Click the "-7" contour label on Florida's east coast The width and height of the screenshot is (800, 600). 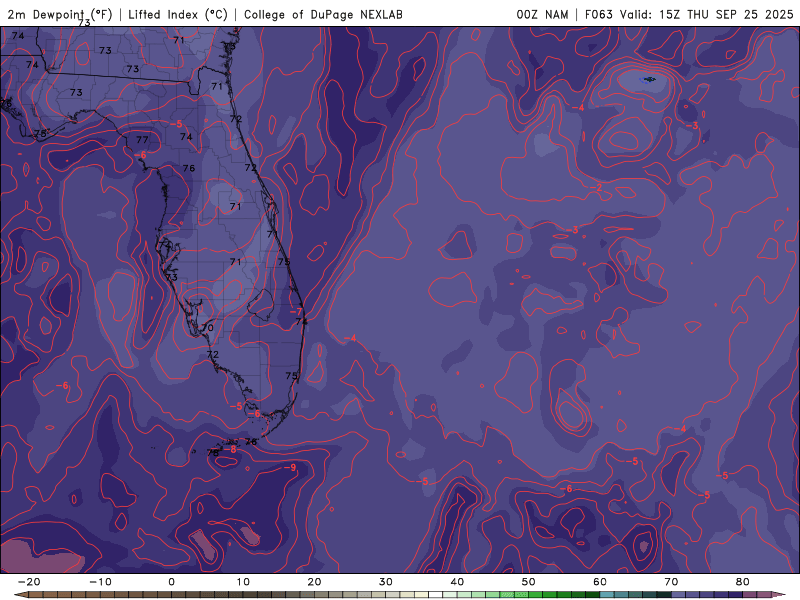coord(296,311)
